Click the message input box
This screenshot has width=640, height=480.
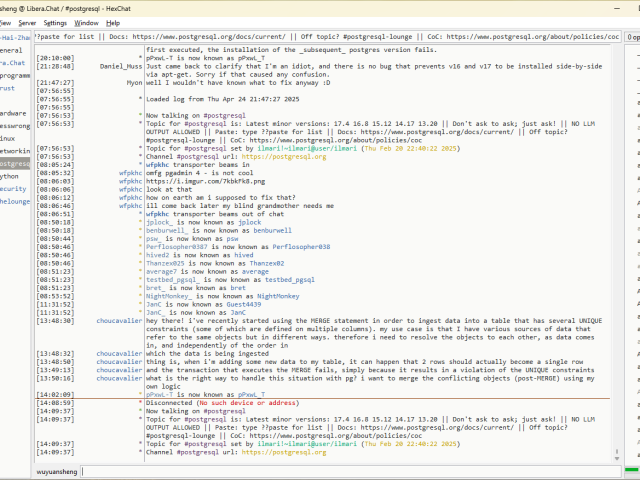coord(350,470)
